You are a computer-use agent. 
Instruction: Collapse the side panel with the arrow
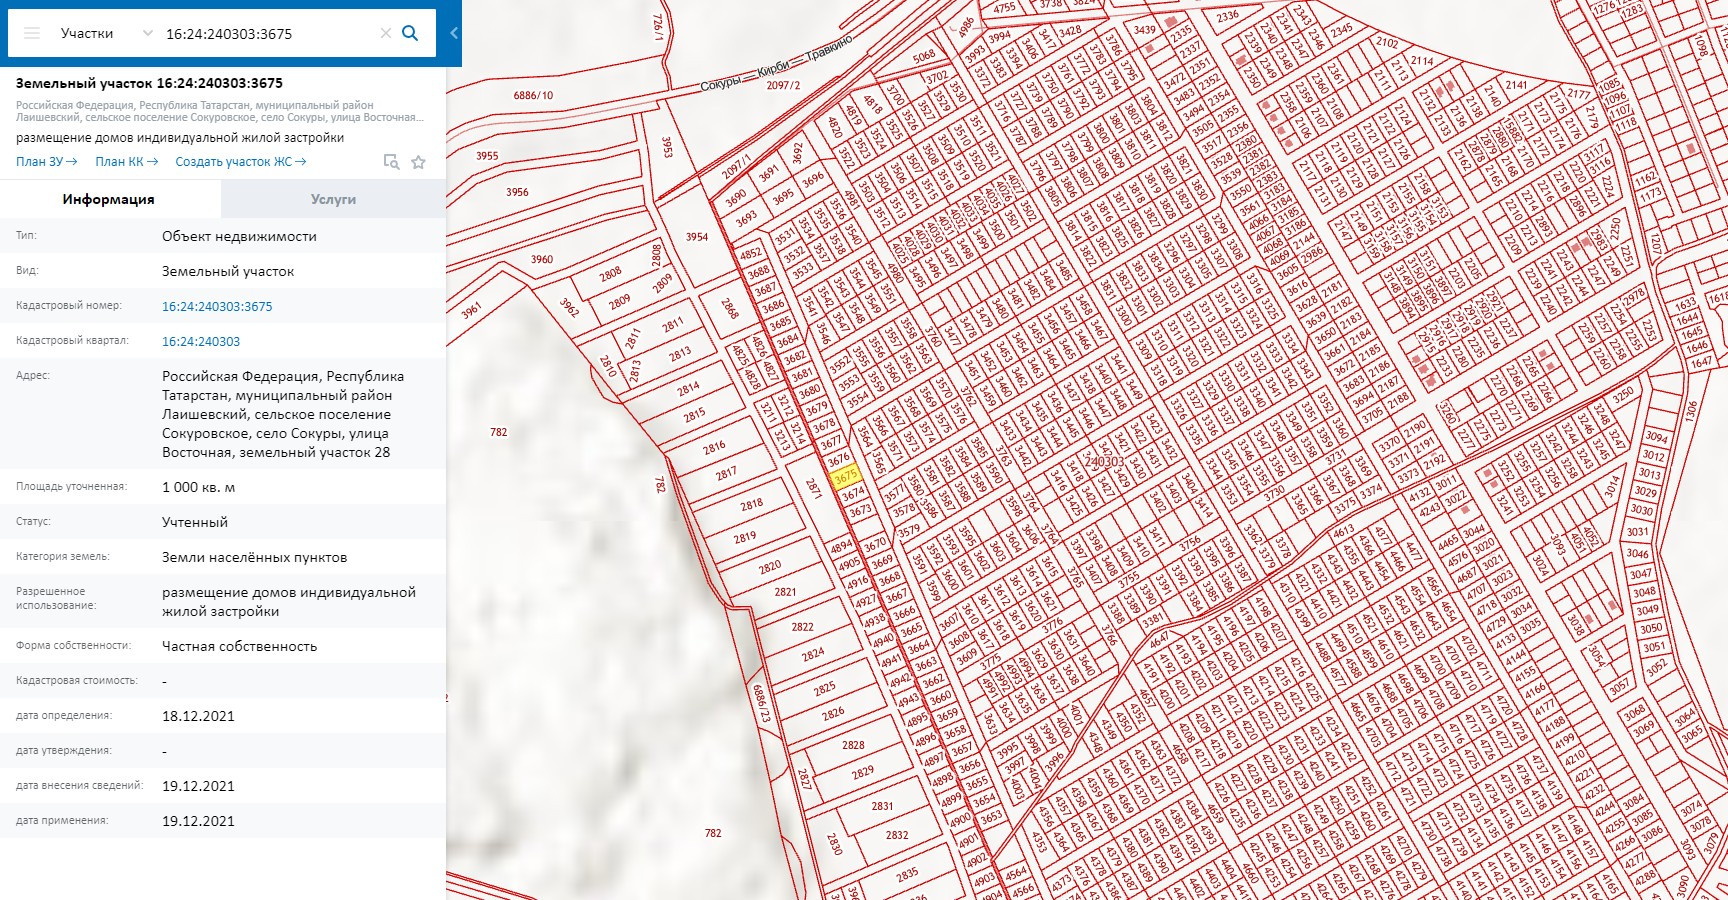point(453,33)
